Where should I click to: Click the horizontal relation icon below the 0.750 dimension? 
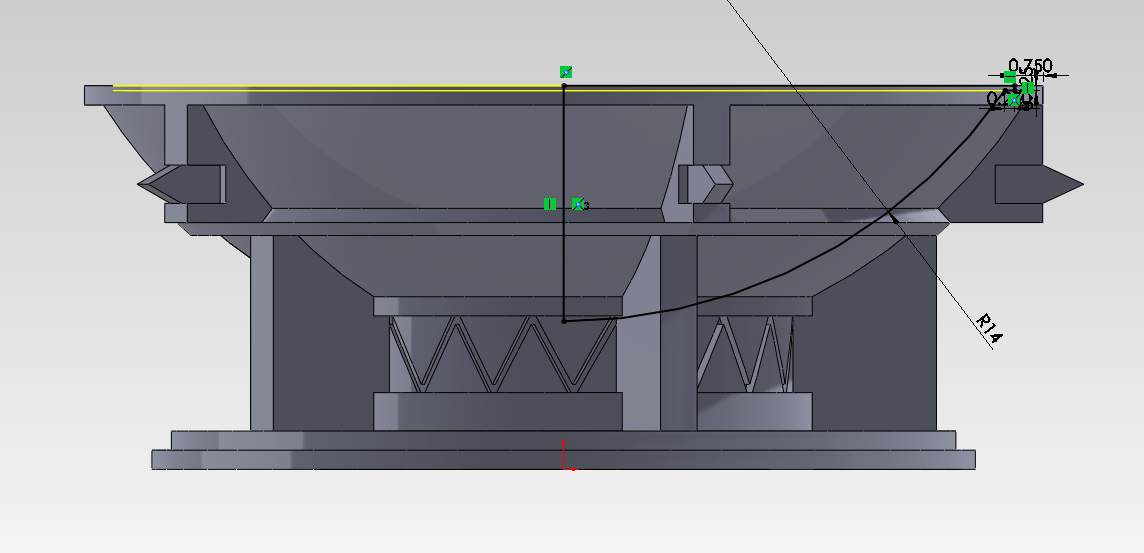pos(1010,77)
